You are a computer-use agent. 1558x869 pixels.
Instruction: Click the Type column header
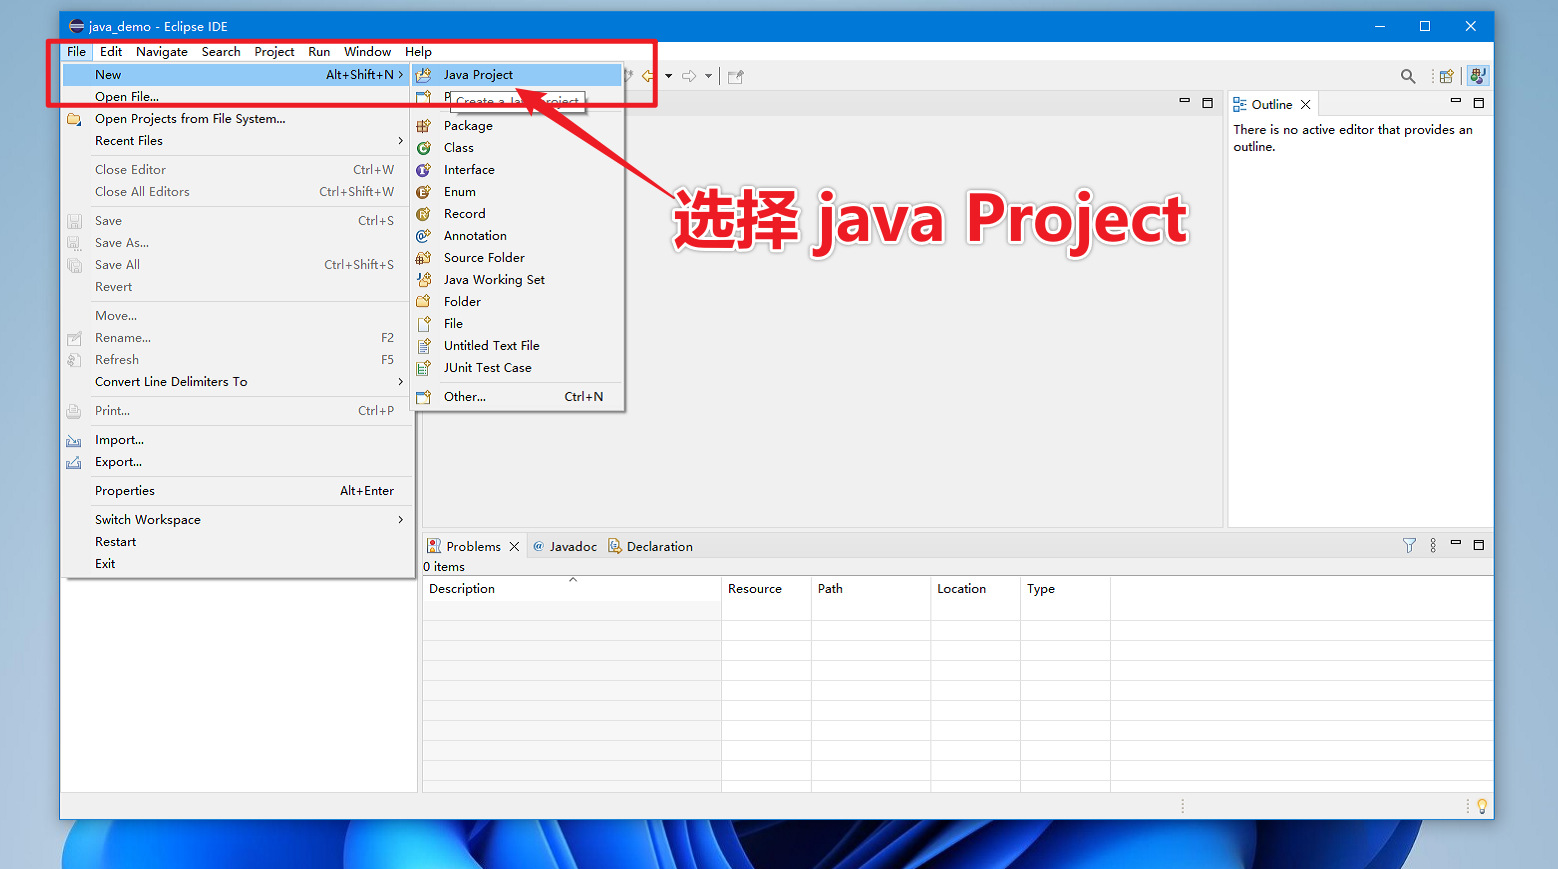(x=1066, y=589)
